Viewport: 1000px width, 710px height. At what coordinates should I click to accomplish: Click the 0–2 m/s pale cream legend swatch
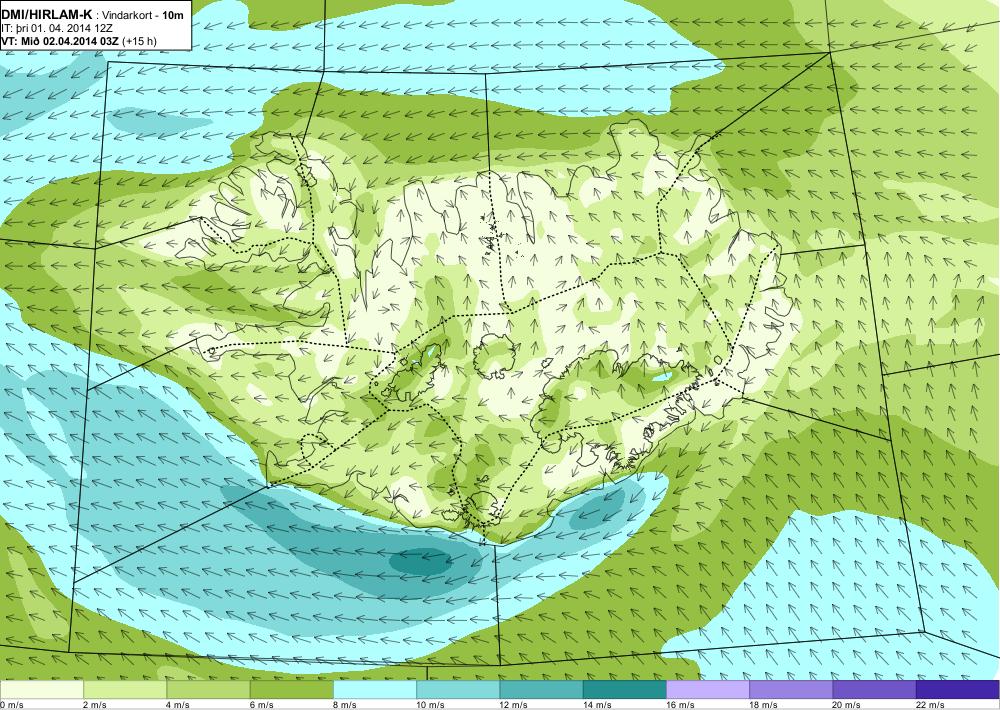coord(41,690)
